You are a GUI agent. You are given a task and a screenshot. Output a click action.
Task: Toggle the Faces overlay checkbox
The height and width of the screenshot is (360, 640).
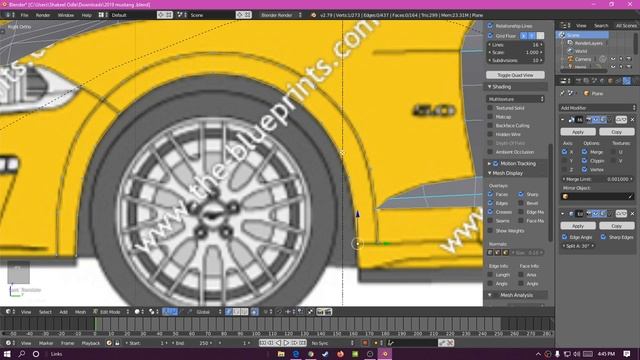pos(490,194)
